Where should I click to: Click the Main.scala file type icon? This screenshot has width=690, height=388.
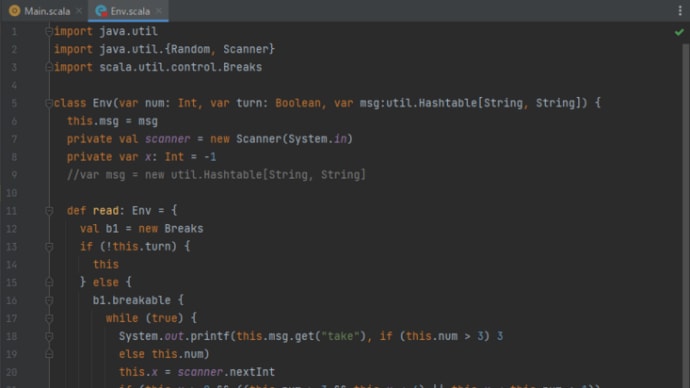(x=15, y=11)
